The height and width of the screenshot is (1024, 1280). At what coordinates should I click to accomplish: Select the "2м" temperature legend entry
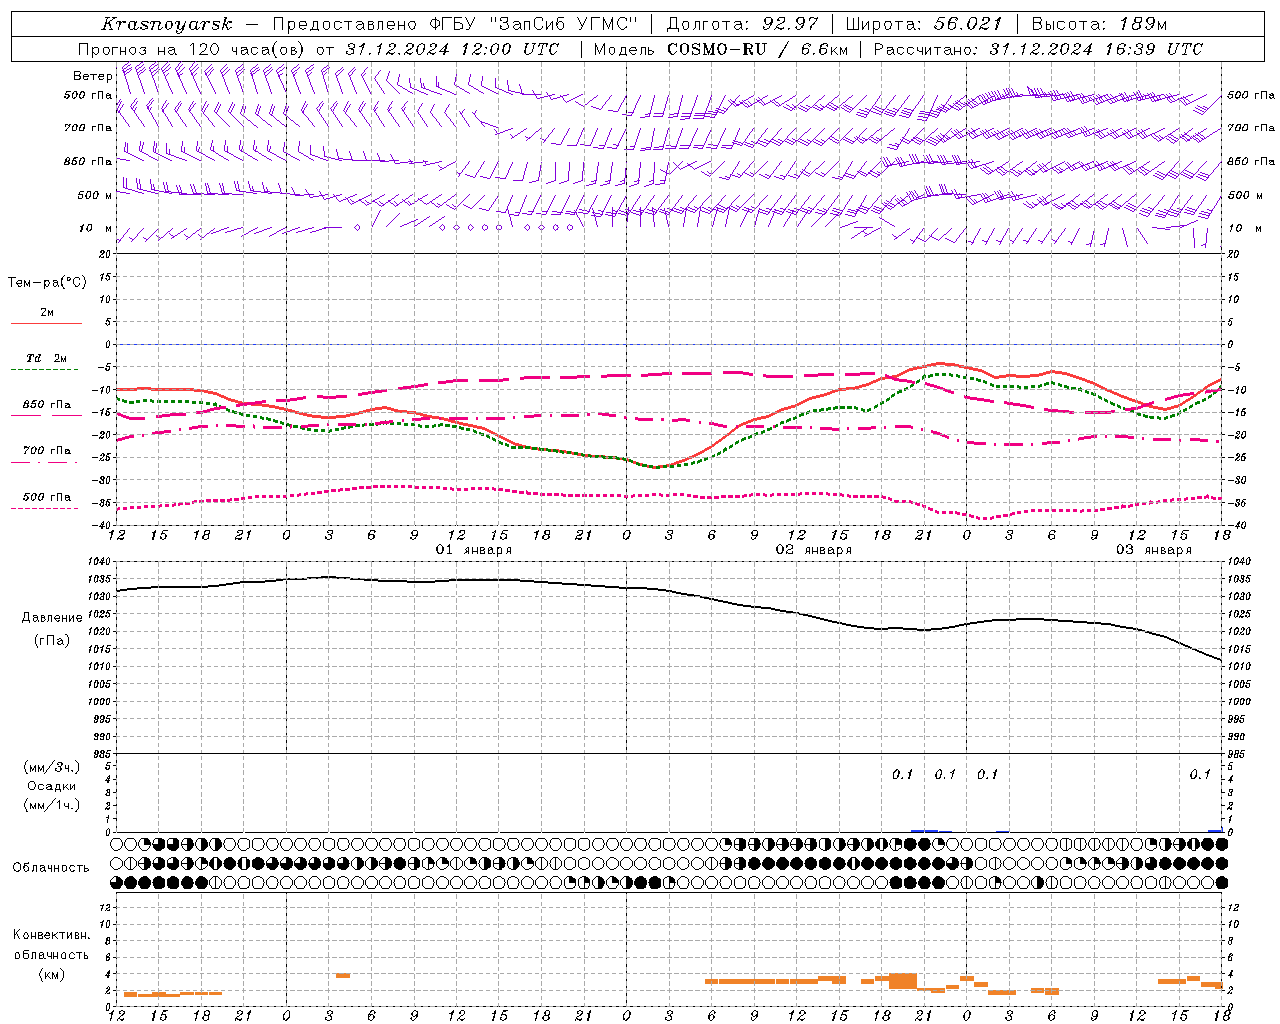click(x=47, y=313)
